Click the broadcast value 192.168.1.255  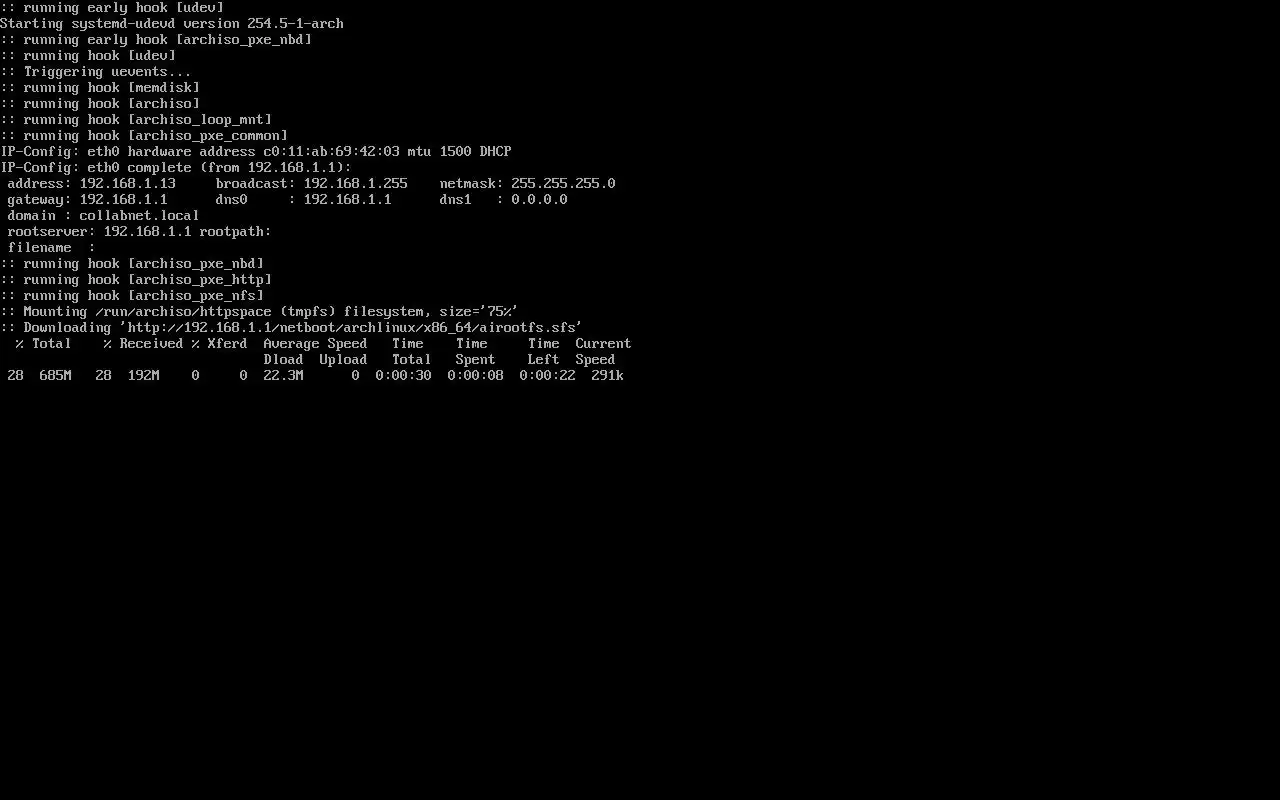tap(355, 183)
